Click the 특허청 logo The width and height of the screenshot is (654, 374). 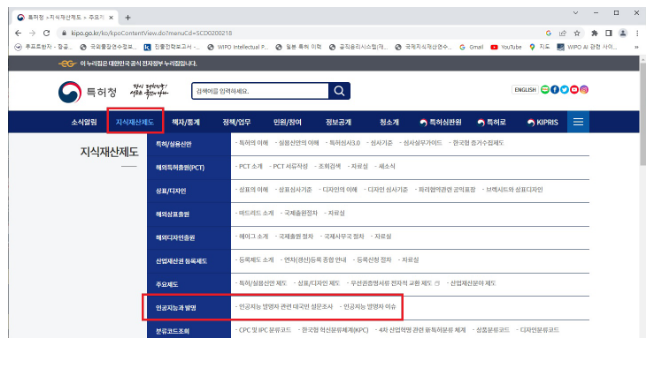[88, 91]
